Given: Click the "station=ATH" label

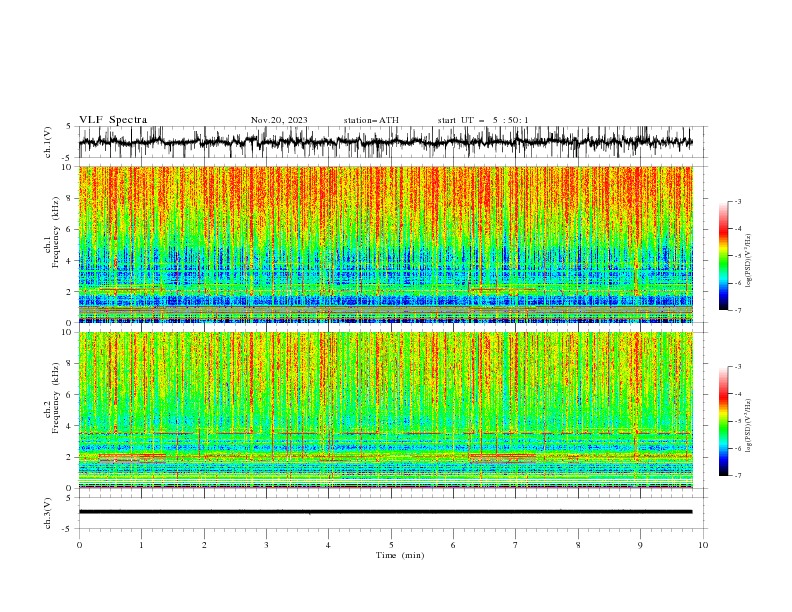Looking at the screenshot, I should 371,120.
